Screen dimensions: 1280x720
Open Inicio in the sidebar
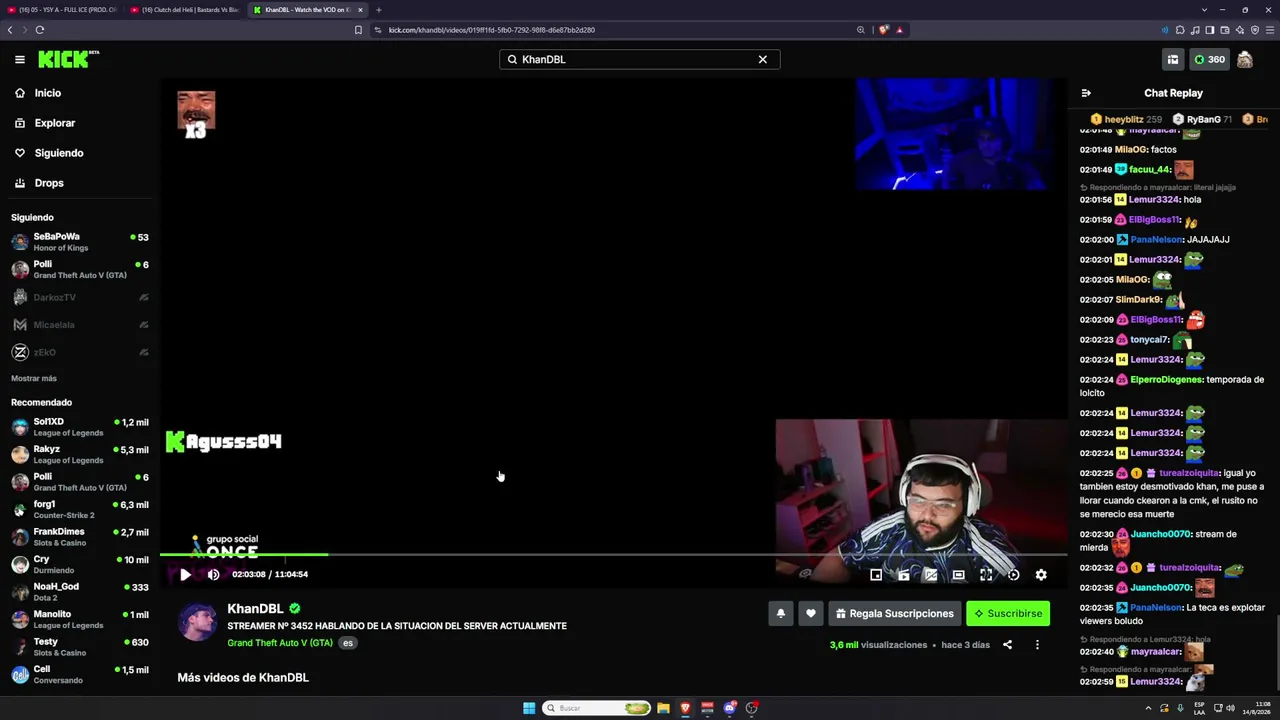(x=48, y=93)
